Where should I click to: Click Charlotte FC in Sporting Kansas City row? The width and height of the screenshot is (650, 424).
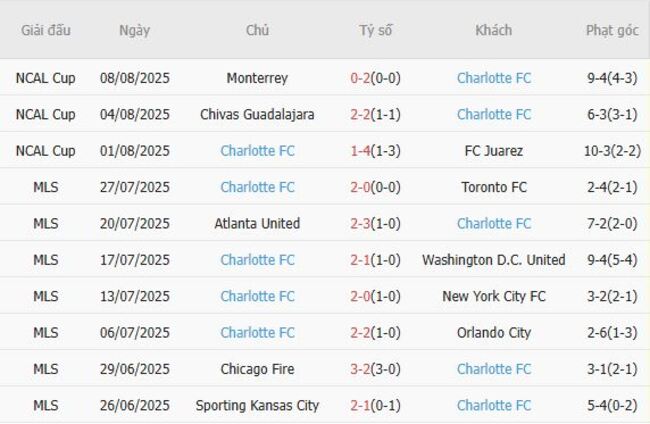point(494,405)
